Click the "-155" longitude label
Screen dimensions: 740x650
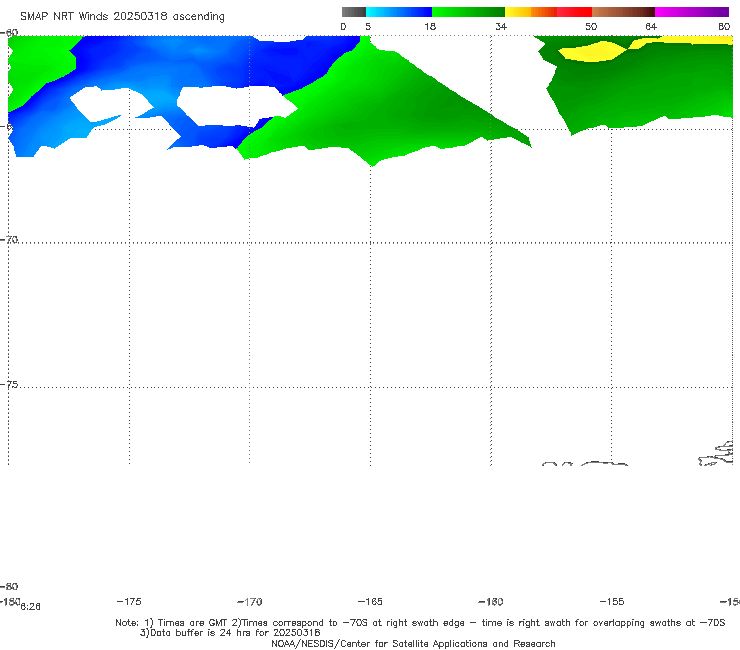(x=612, y=602)
